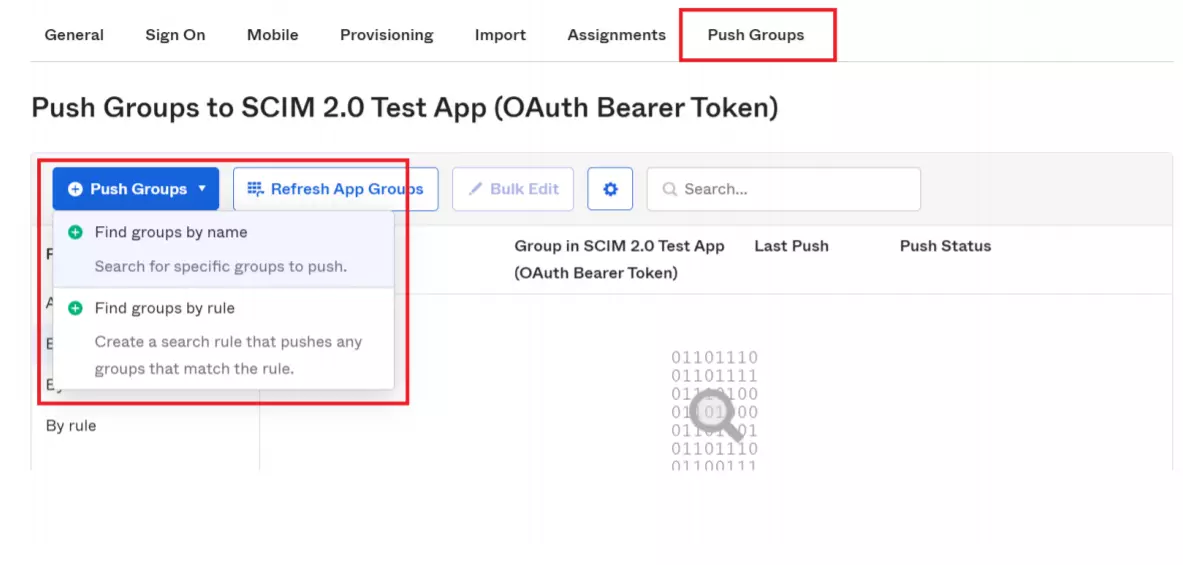Viewport: 1183px width, 565px height.
Task: Open the General tab
Action: pos(74,35)
